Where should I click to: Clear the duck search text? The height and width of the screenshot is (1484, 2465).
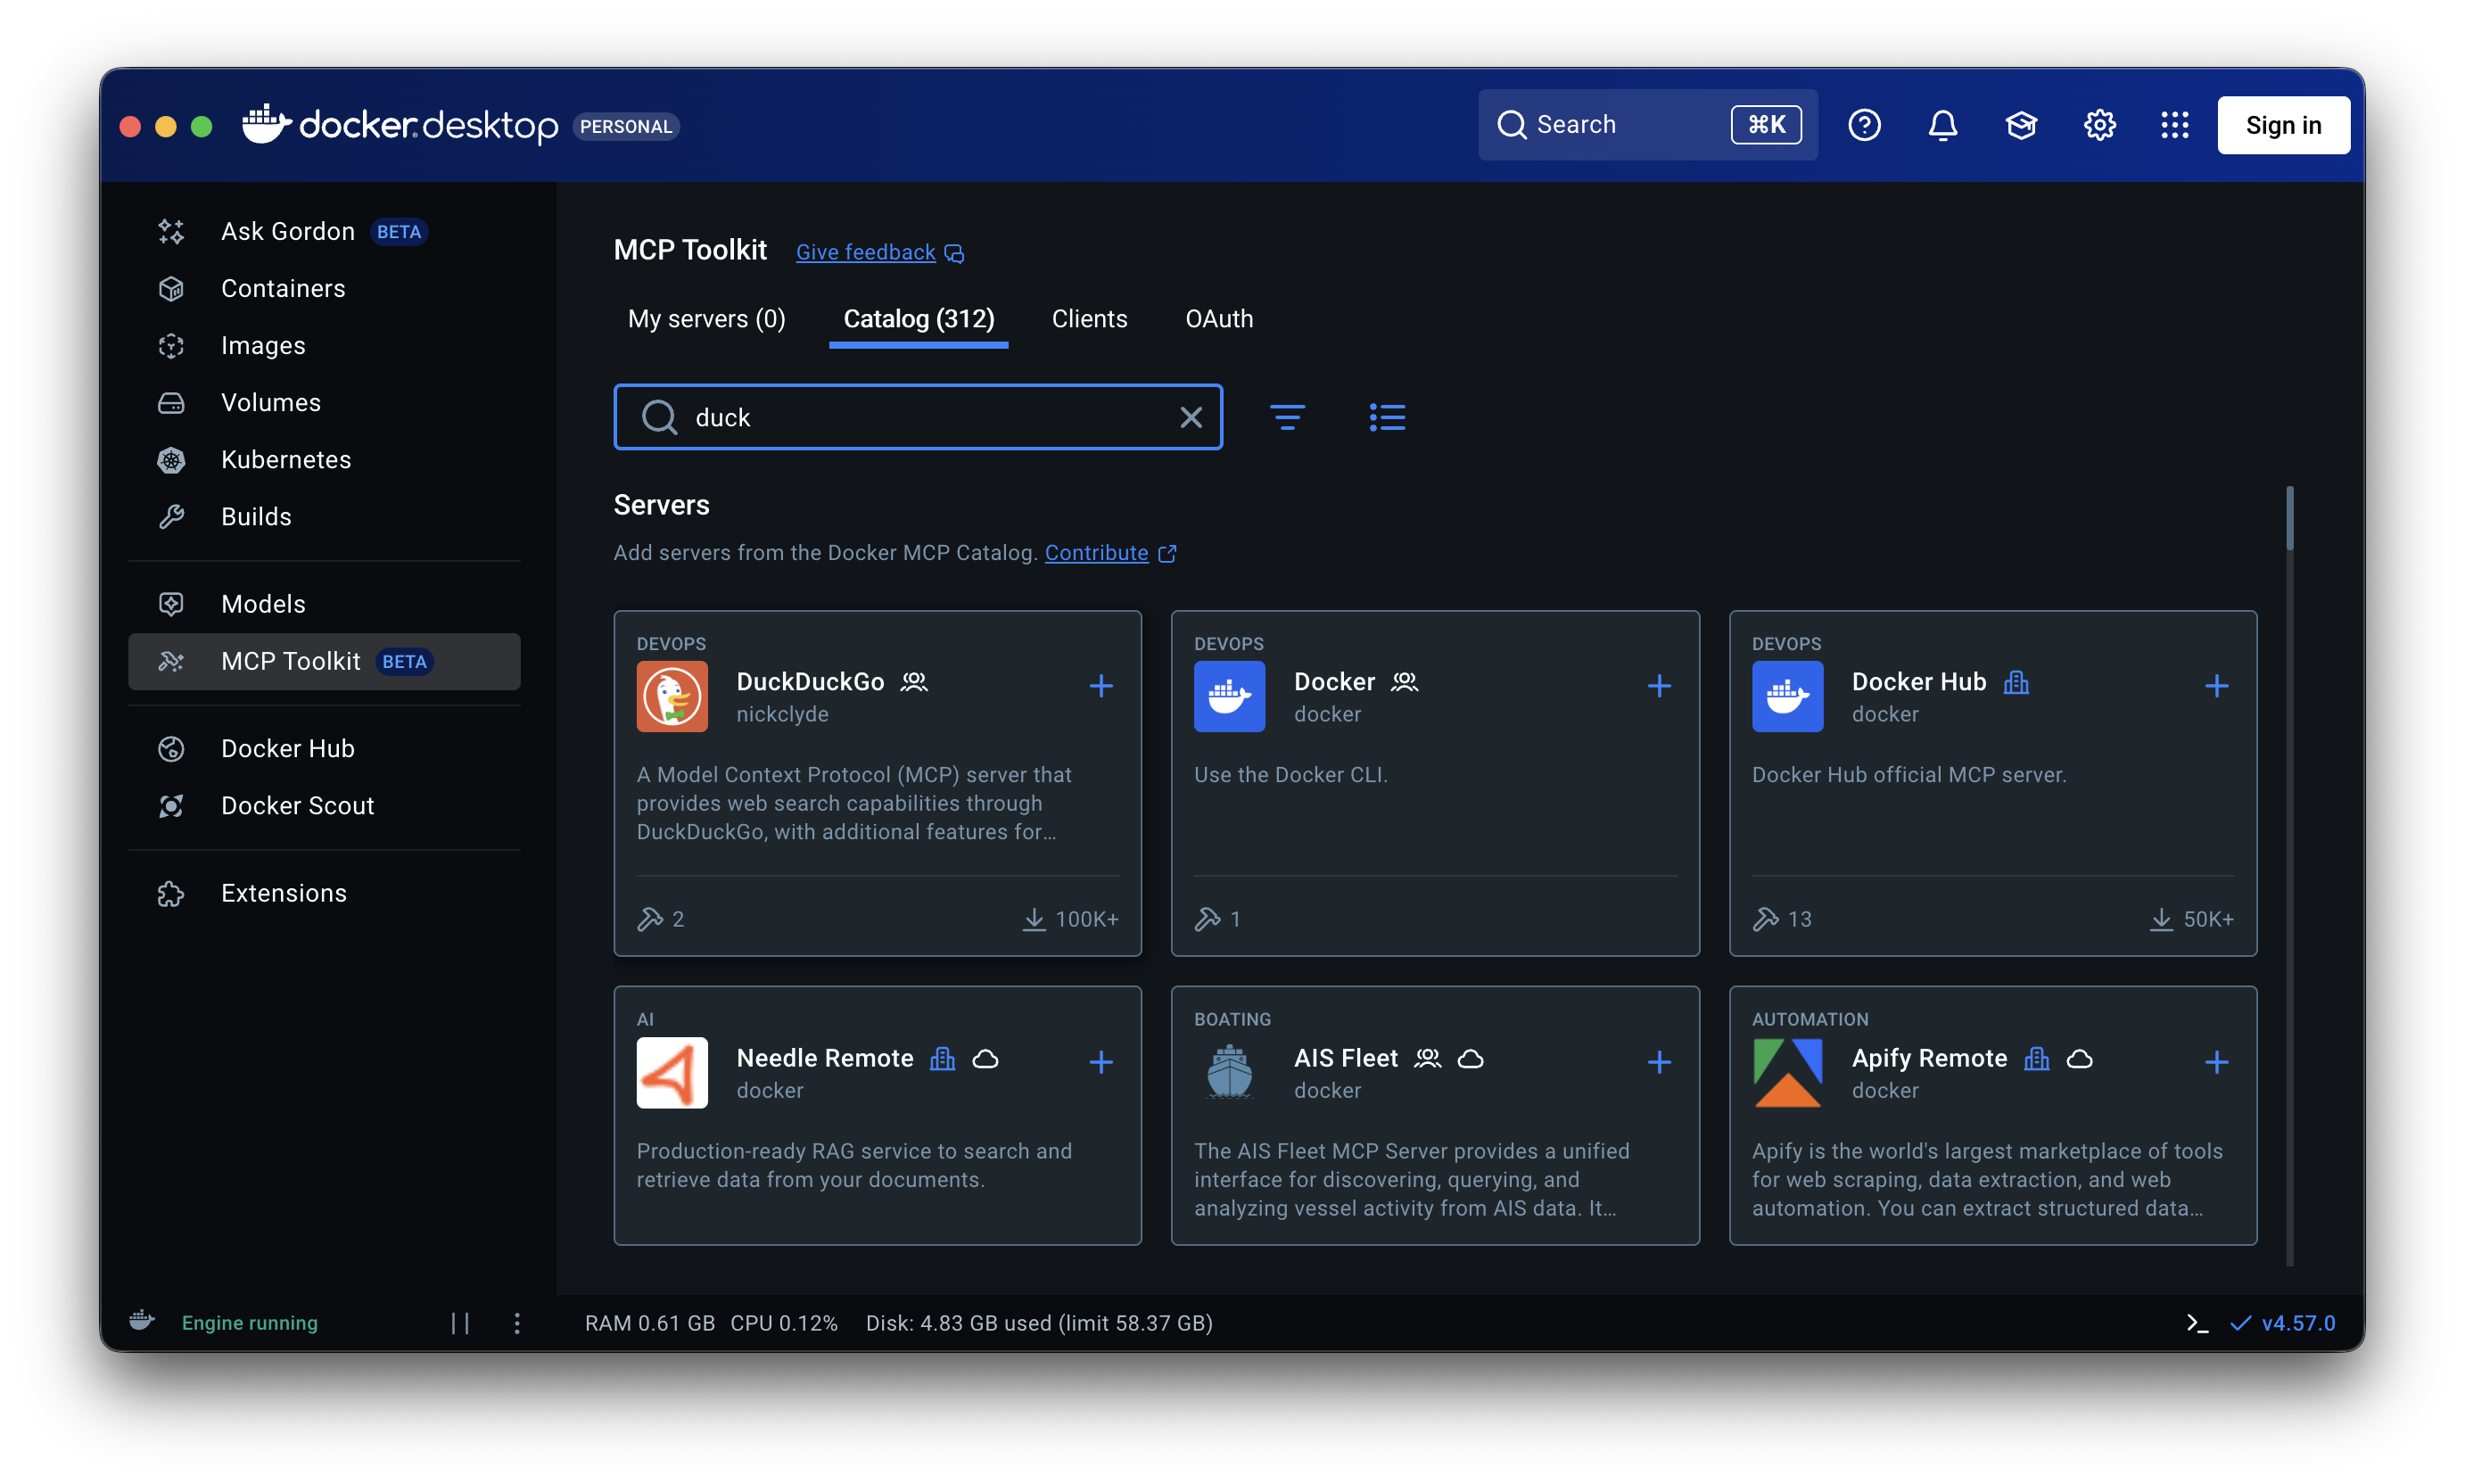click(1190, 417)
